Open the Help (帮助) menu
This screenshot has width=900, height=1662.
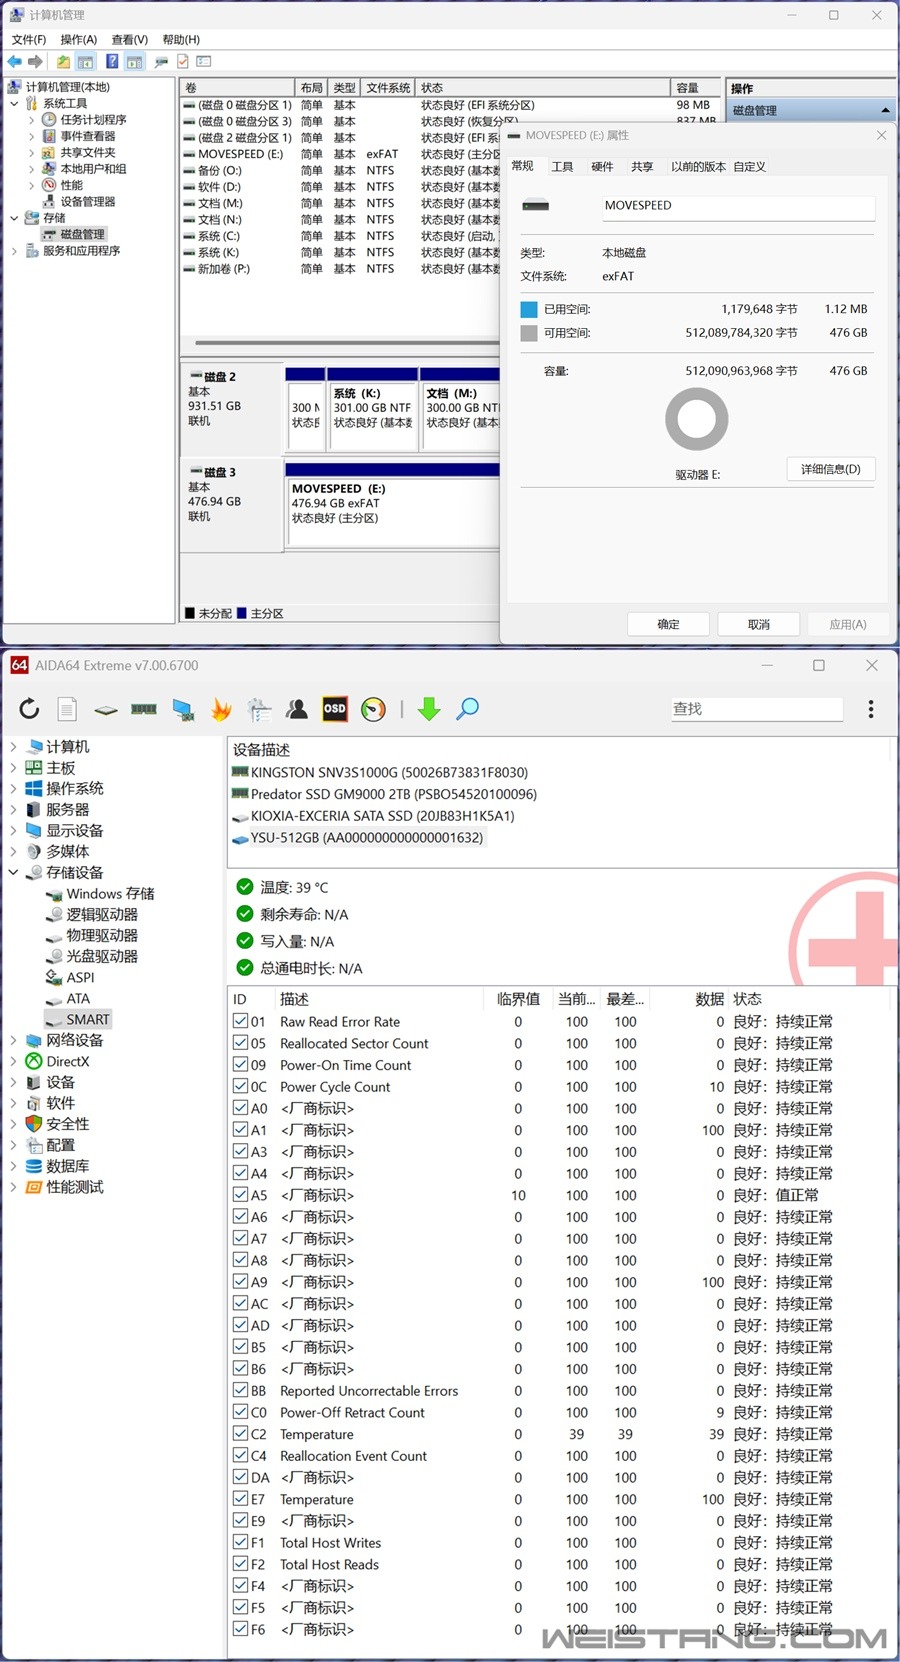pos(181,39)
